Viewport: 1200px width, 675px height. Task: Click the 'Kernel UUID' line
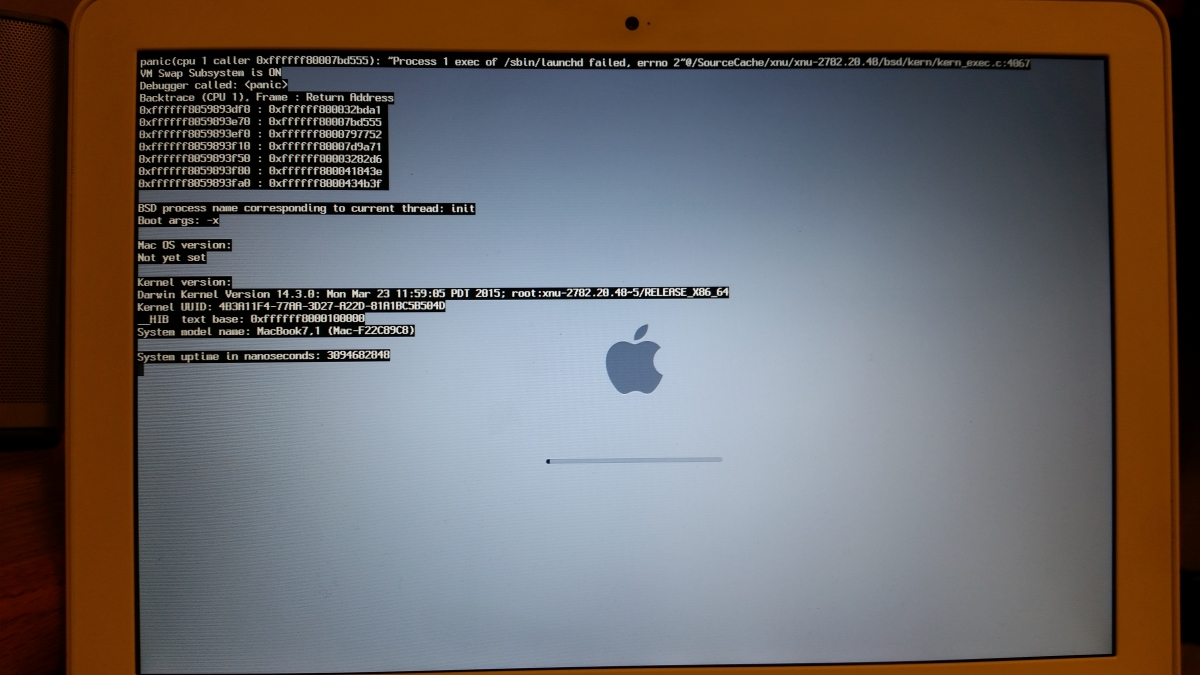(291, 306)
